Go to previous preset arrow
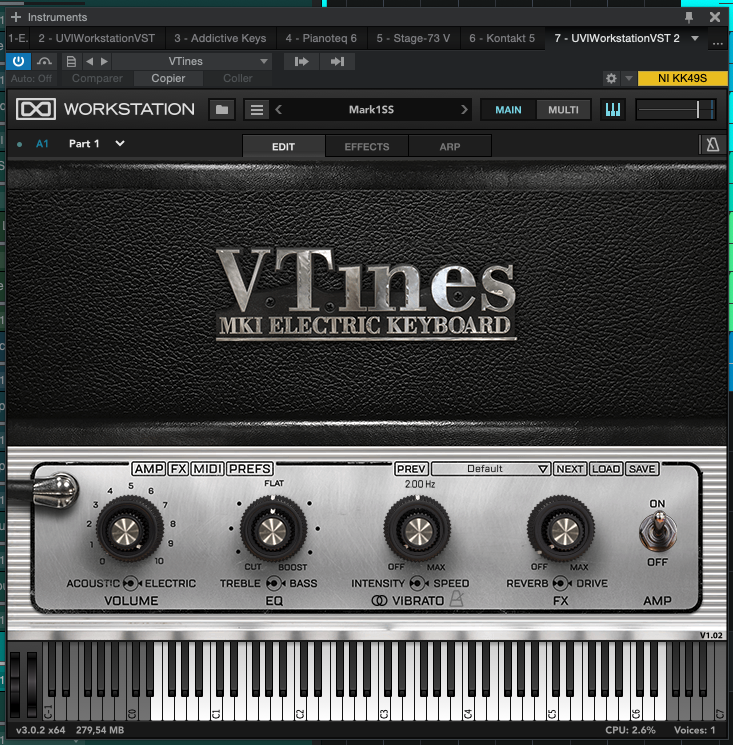 click(89, 61)
